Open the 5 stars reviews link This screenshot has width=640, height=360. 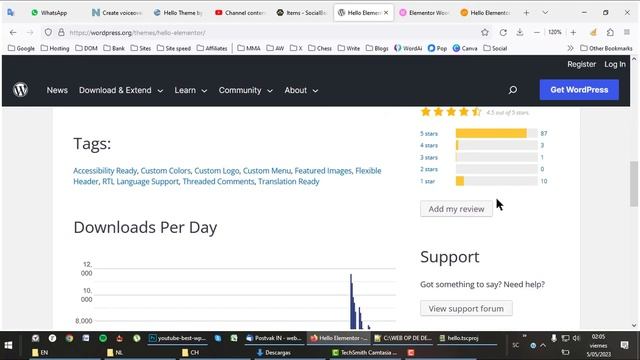(x=429, y=133)
